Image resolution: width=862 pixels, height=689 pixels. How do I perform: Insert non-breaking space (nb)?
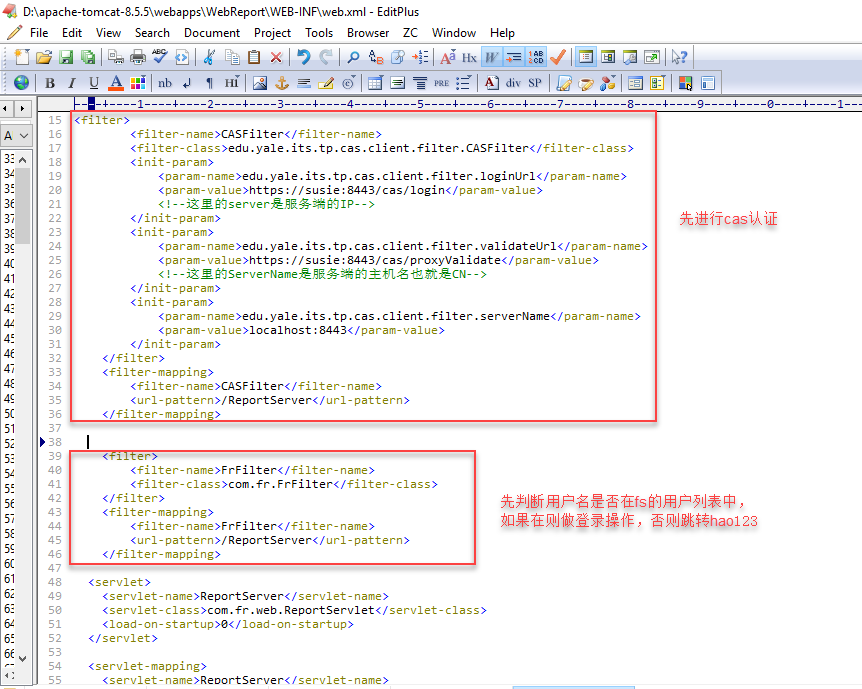click(165, 83)
